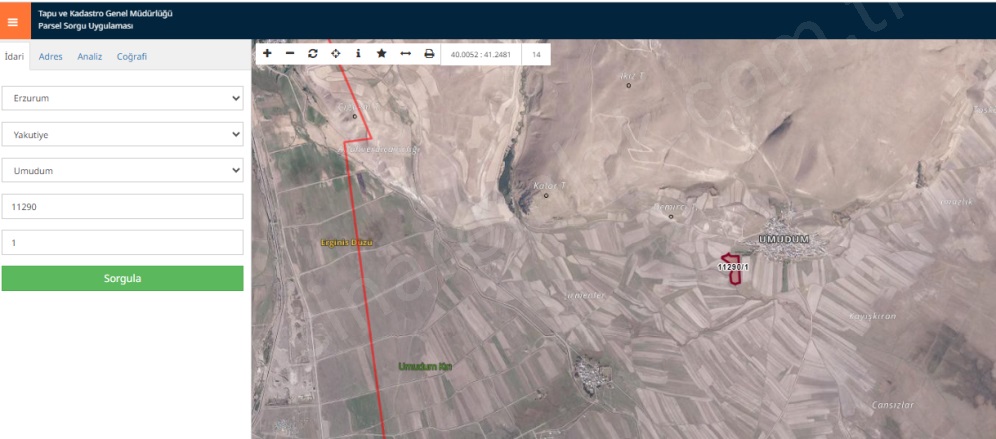Zoom out with the minus icon

click(290, 53)
